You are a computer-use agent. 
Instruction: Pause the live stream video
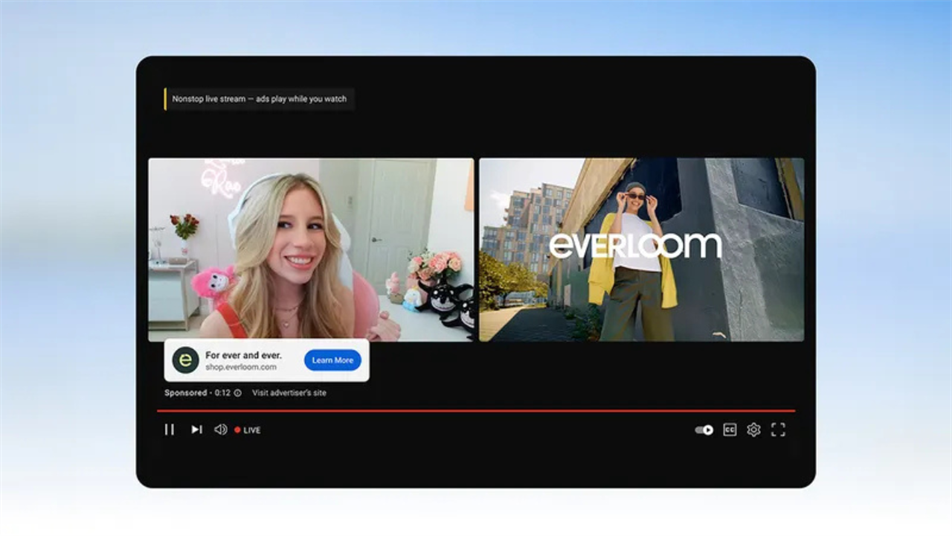pyautogui.click(x=169, y=430)
